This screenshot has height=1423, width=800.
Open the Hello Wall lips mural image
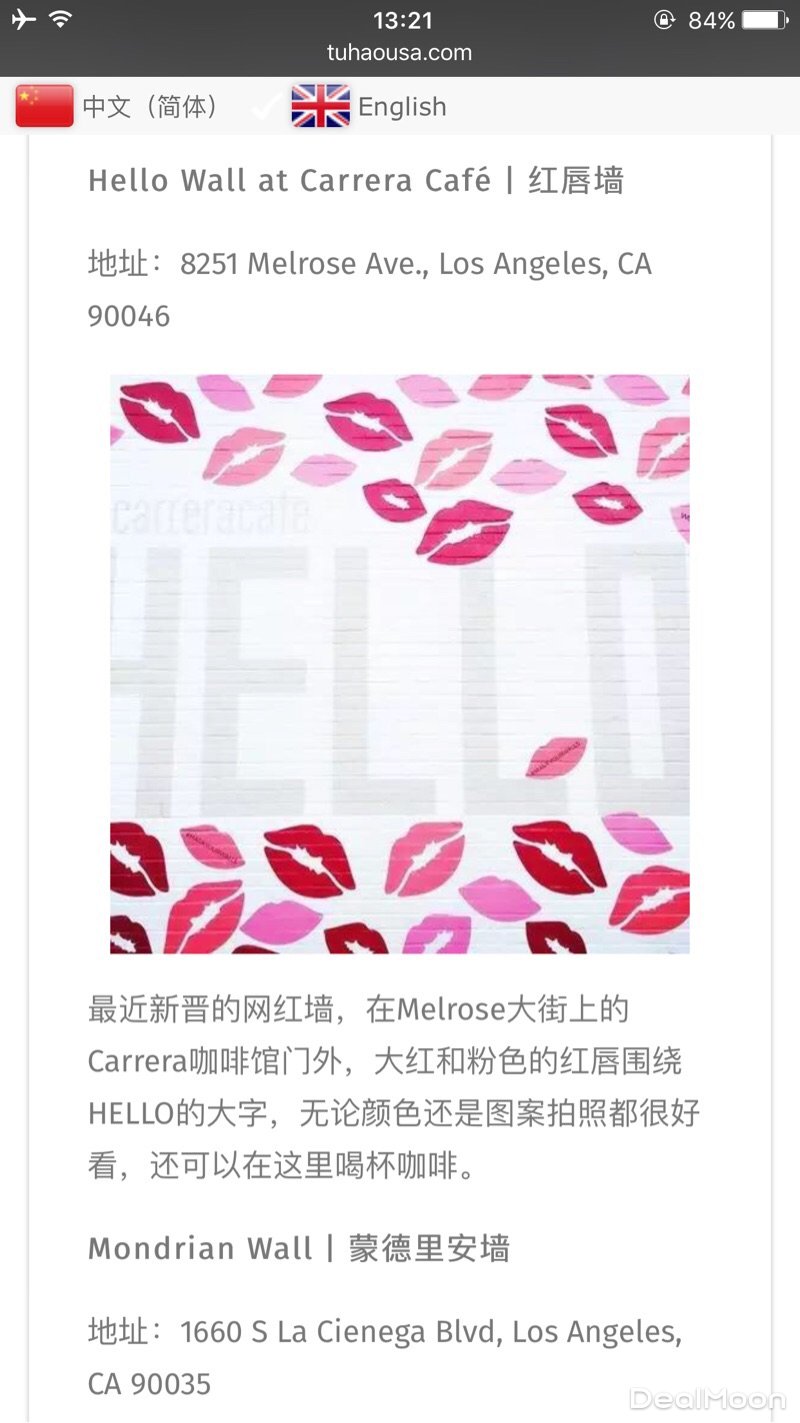pos(400,664)
